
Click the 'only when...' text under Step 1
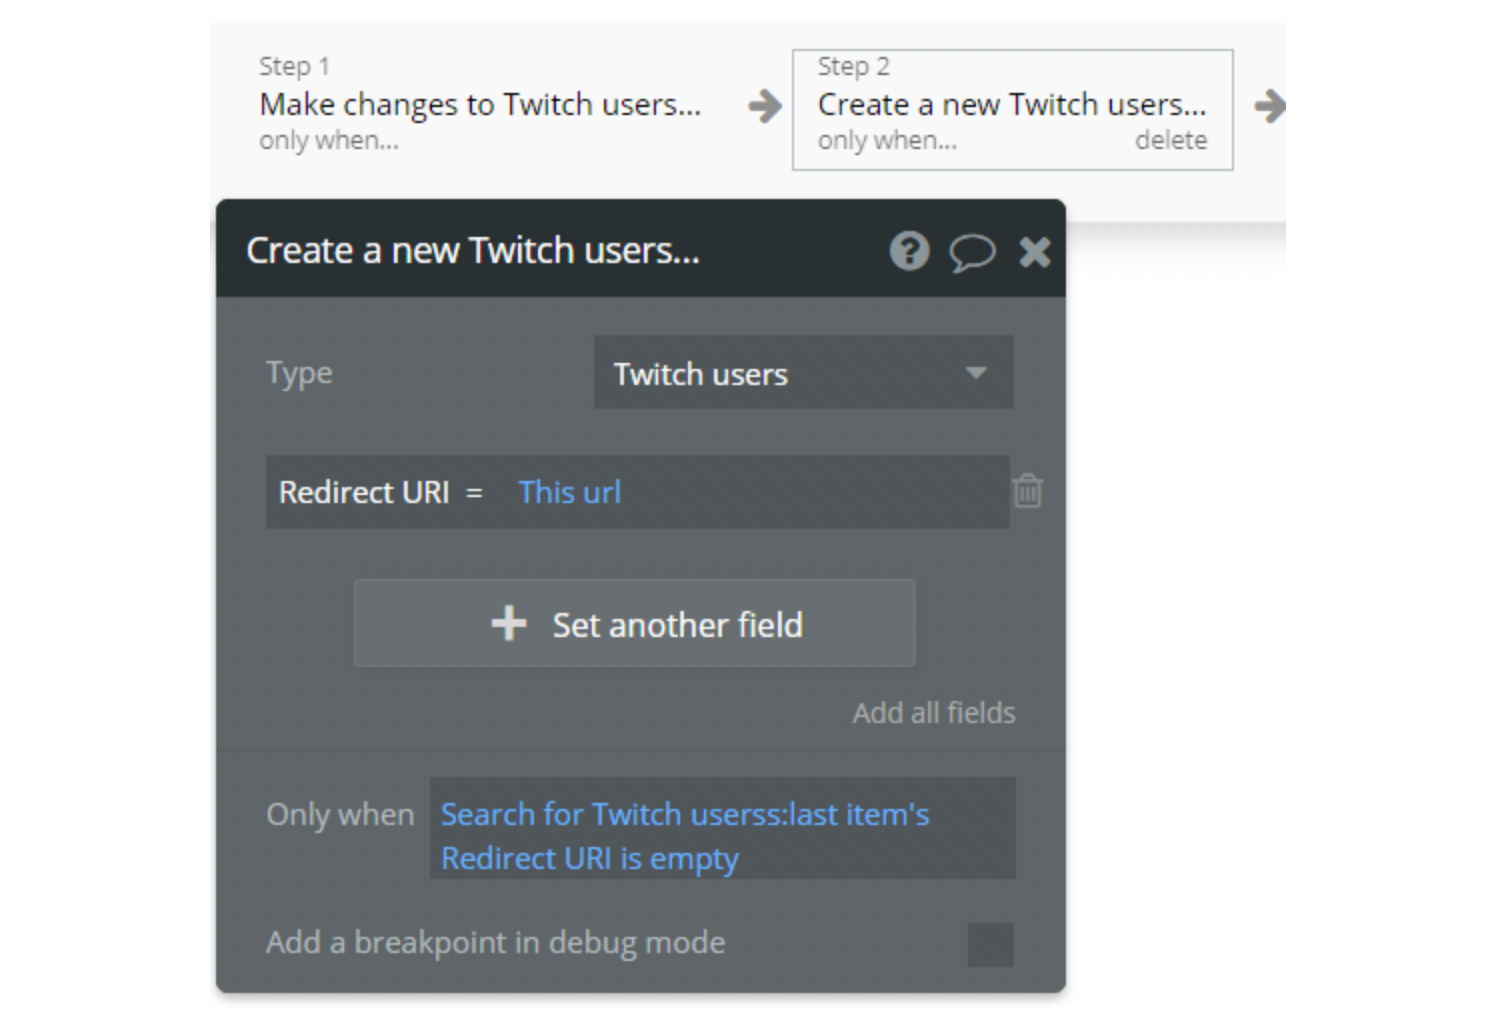[x=329, y=141]
